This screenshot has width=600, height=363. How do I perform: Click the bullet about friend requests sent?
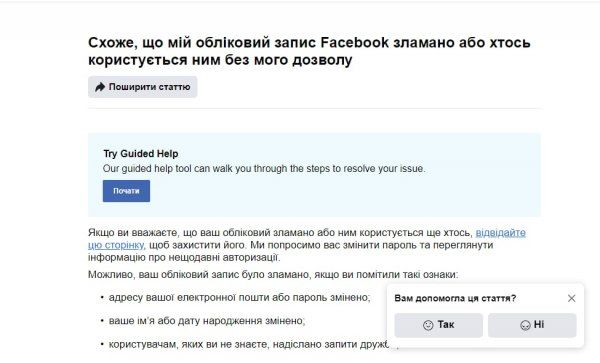253,344
